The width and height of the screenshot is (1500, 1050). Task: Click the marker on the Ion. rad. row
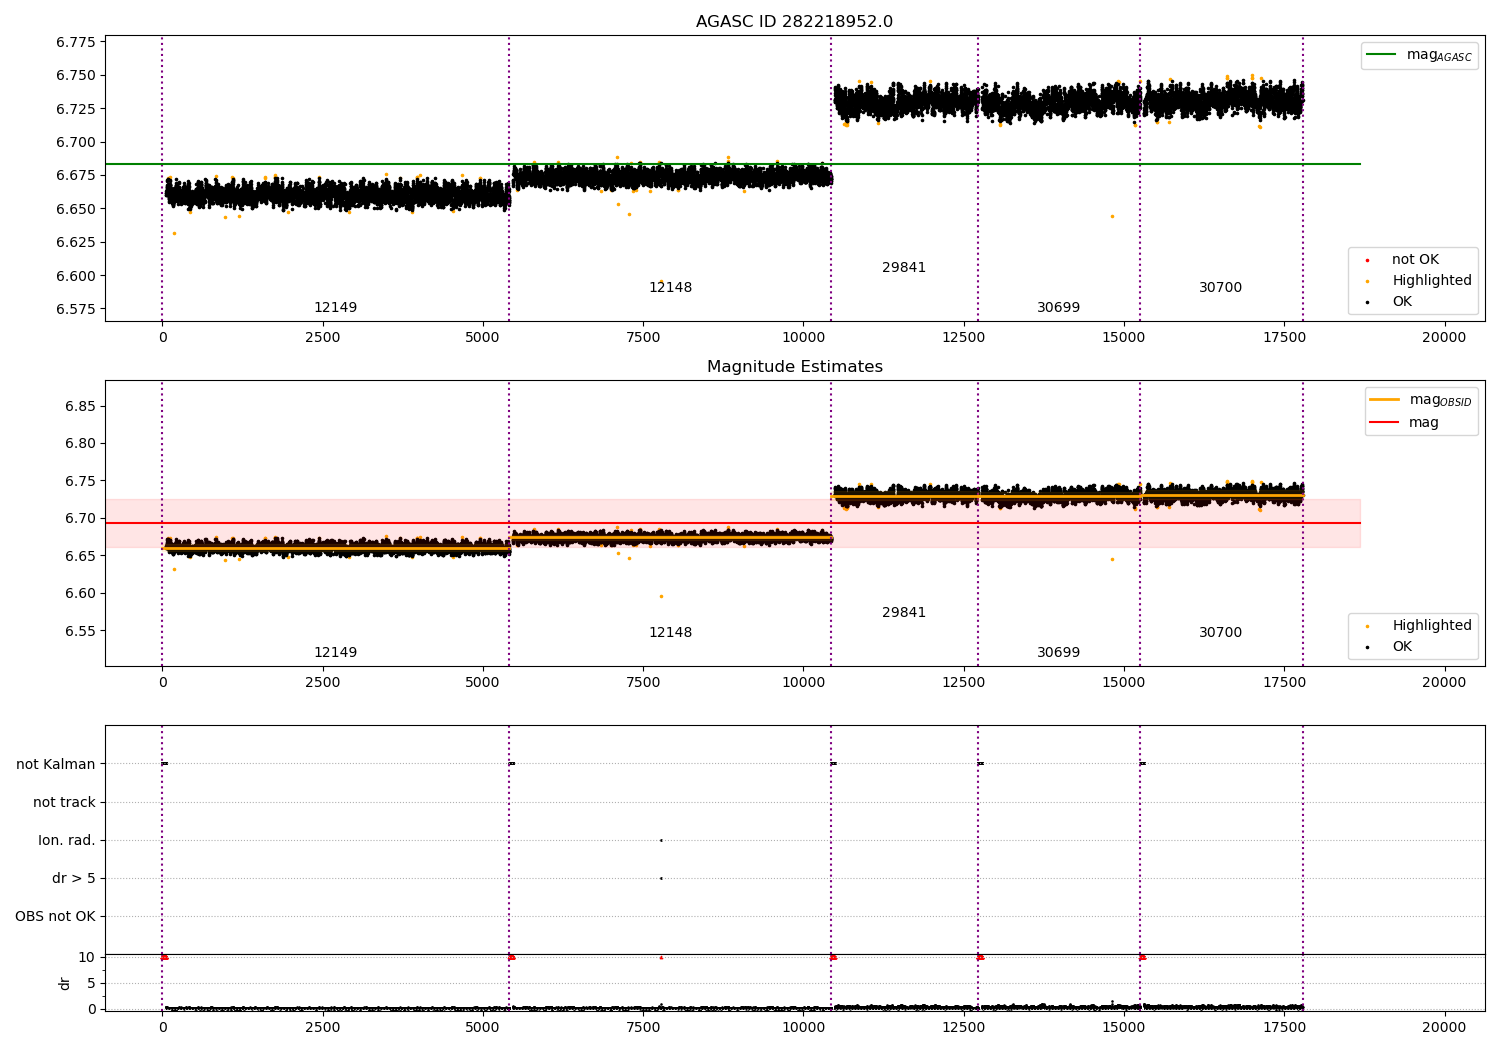tap(661, 841)
